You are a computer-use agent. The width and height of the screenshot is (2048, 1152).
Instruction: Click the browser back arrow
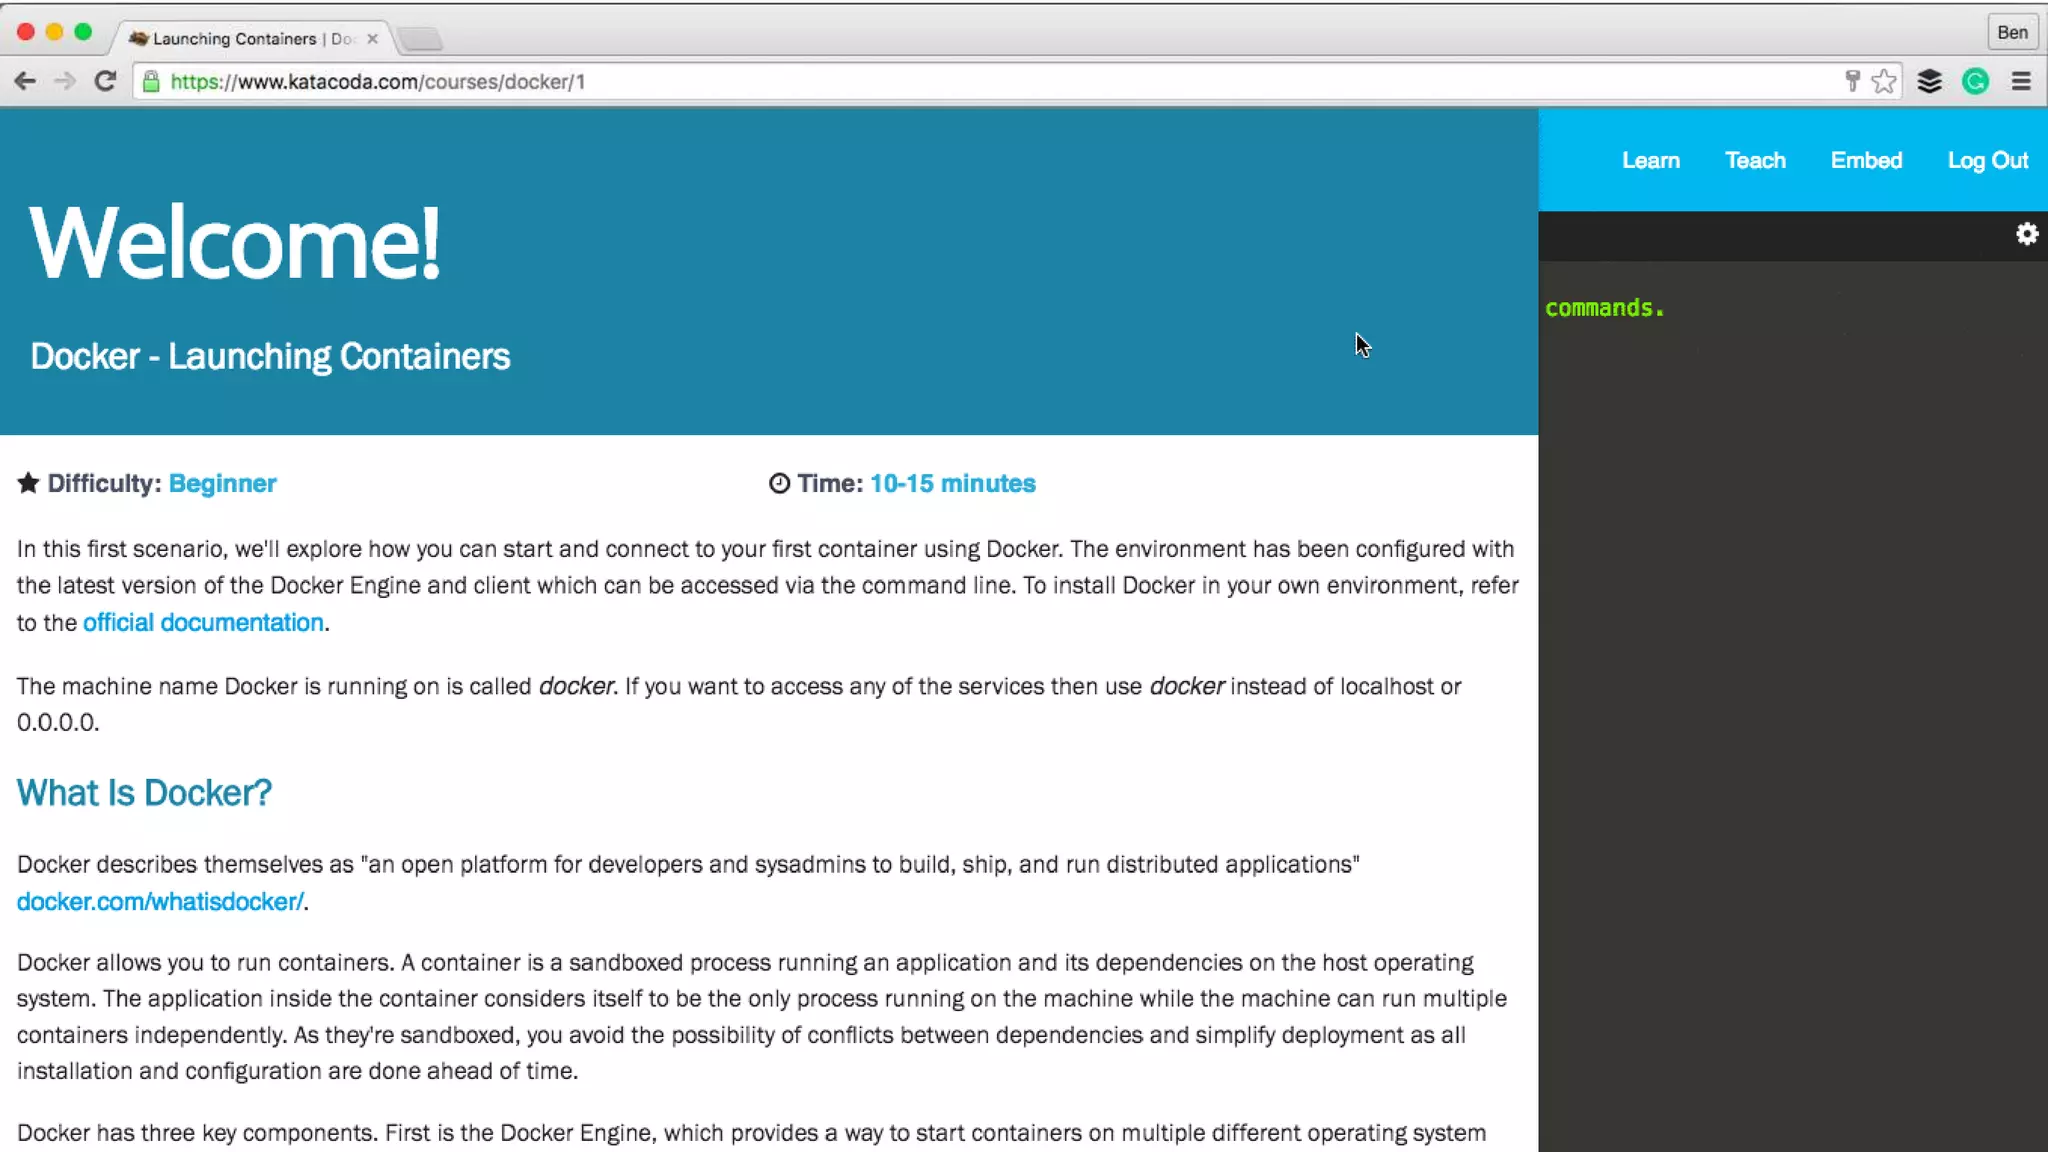coord(25,81)
